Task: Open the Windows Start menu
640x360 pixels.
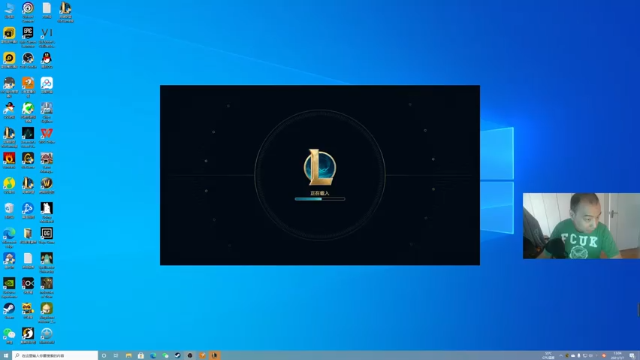Action: (6, 356)
